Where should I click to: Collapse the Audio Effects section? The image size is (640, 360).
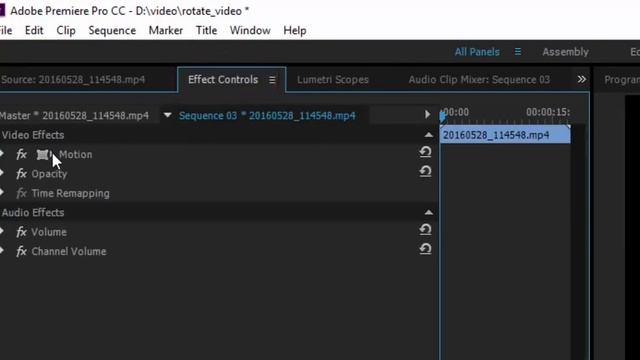[429, 212]
